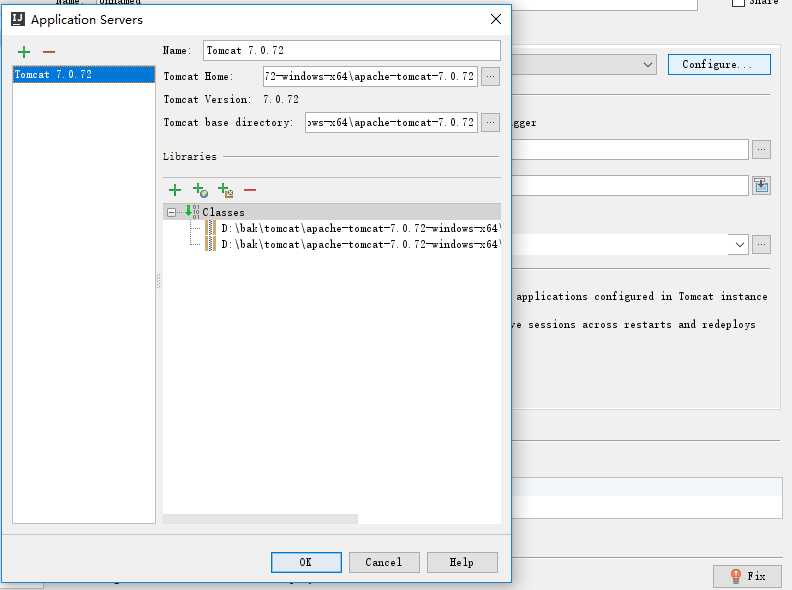Browse for Tomcat base directory
Image resolution: width=792 pixels, height=590 pixels.
click(490, 122)
